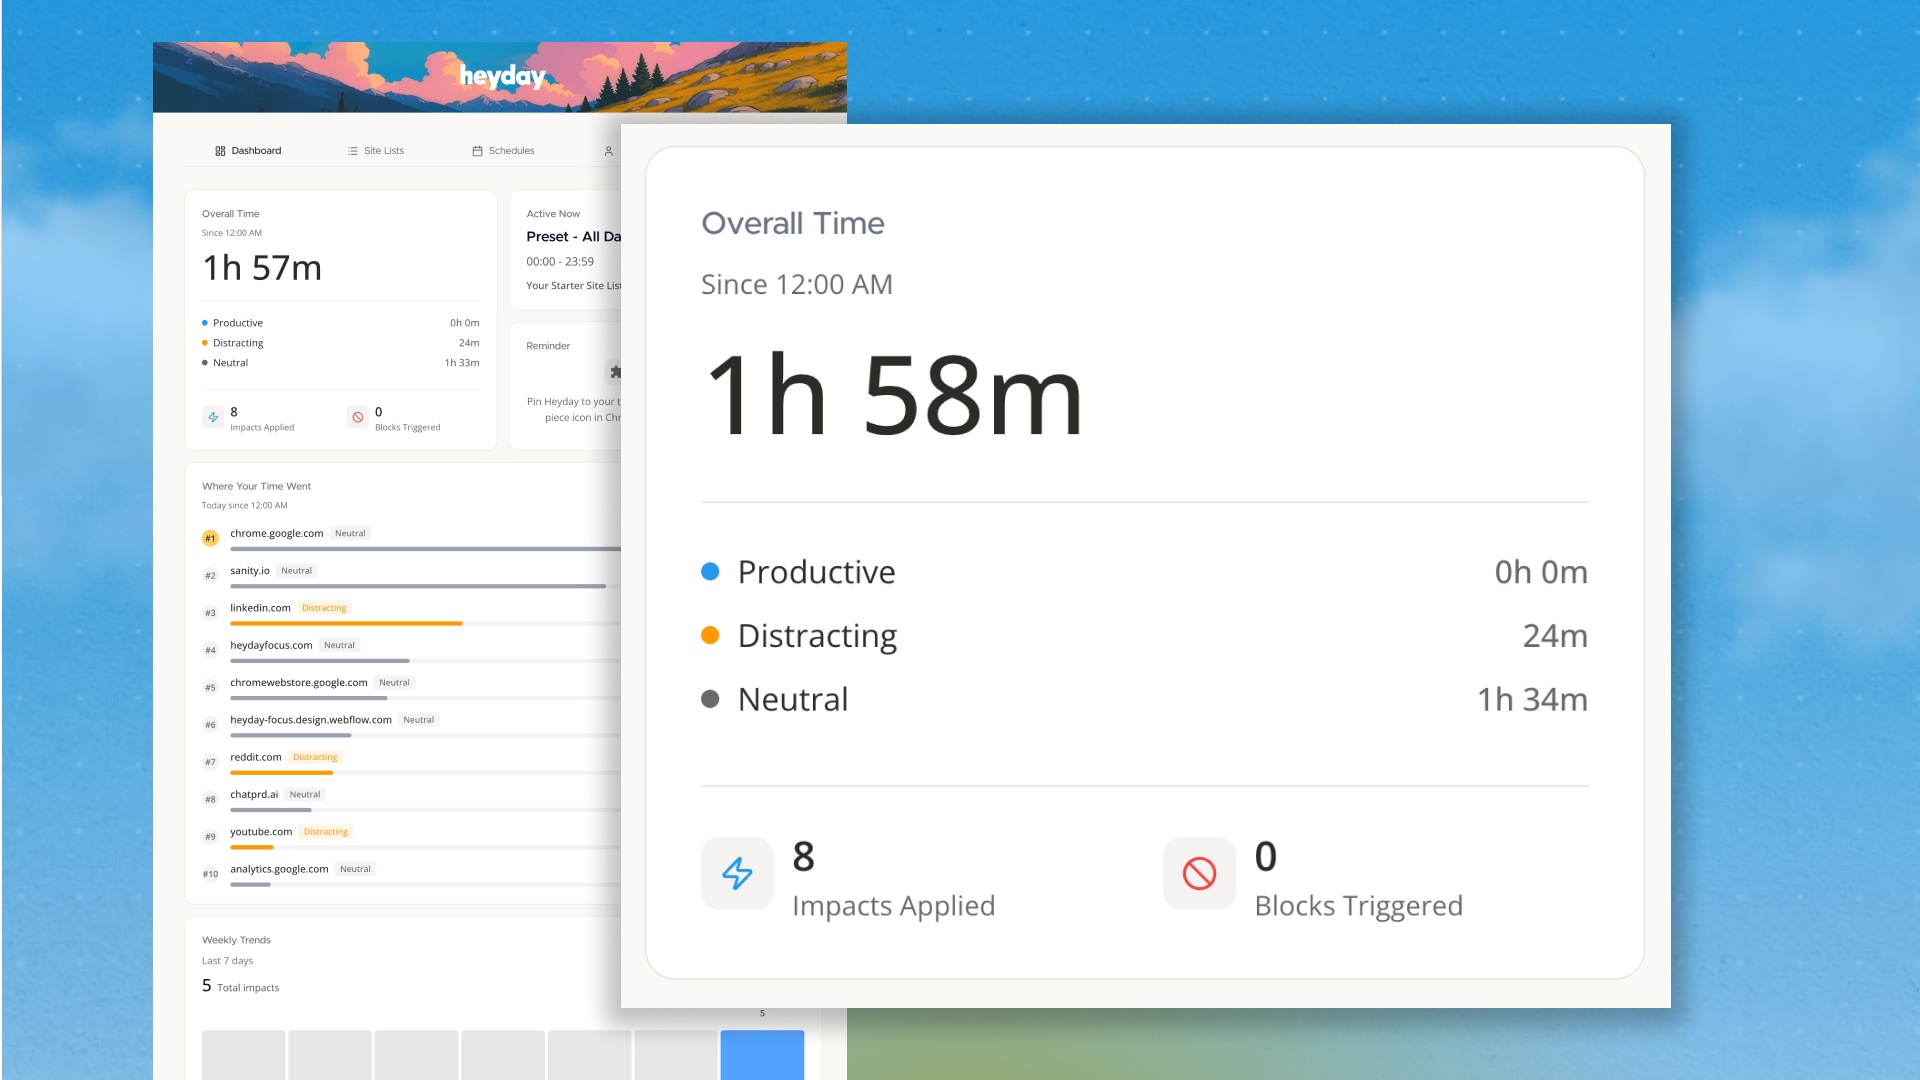Click the small lightning icon beside 8 Impacts Applied
Viewport: 1920px width, 1080px height.
point(213,418)
